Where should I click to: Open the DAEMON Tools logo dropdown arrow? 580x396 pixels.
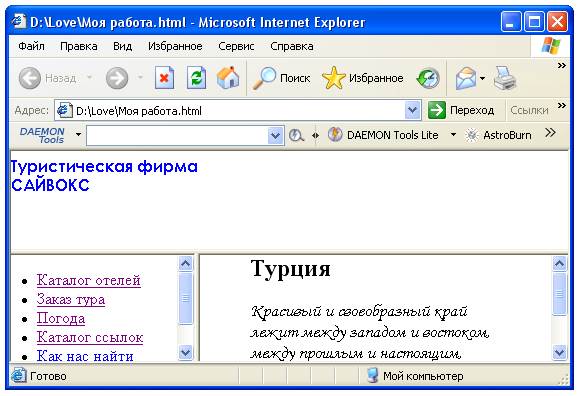click(78, 135)
